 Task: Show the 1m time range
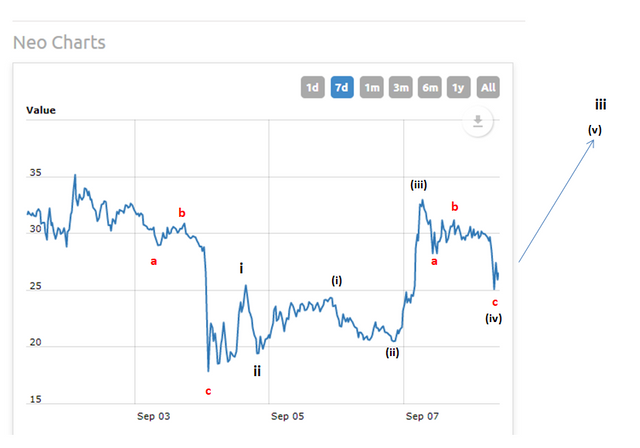pos(371,87)
